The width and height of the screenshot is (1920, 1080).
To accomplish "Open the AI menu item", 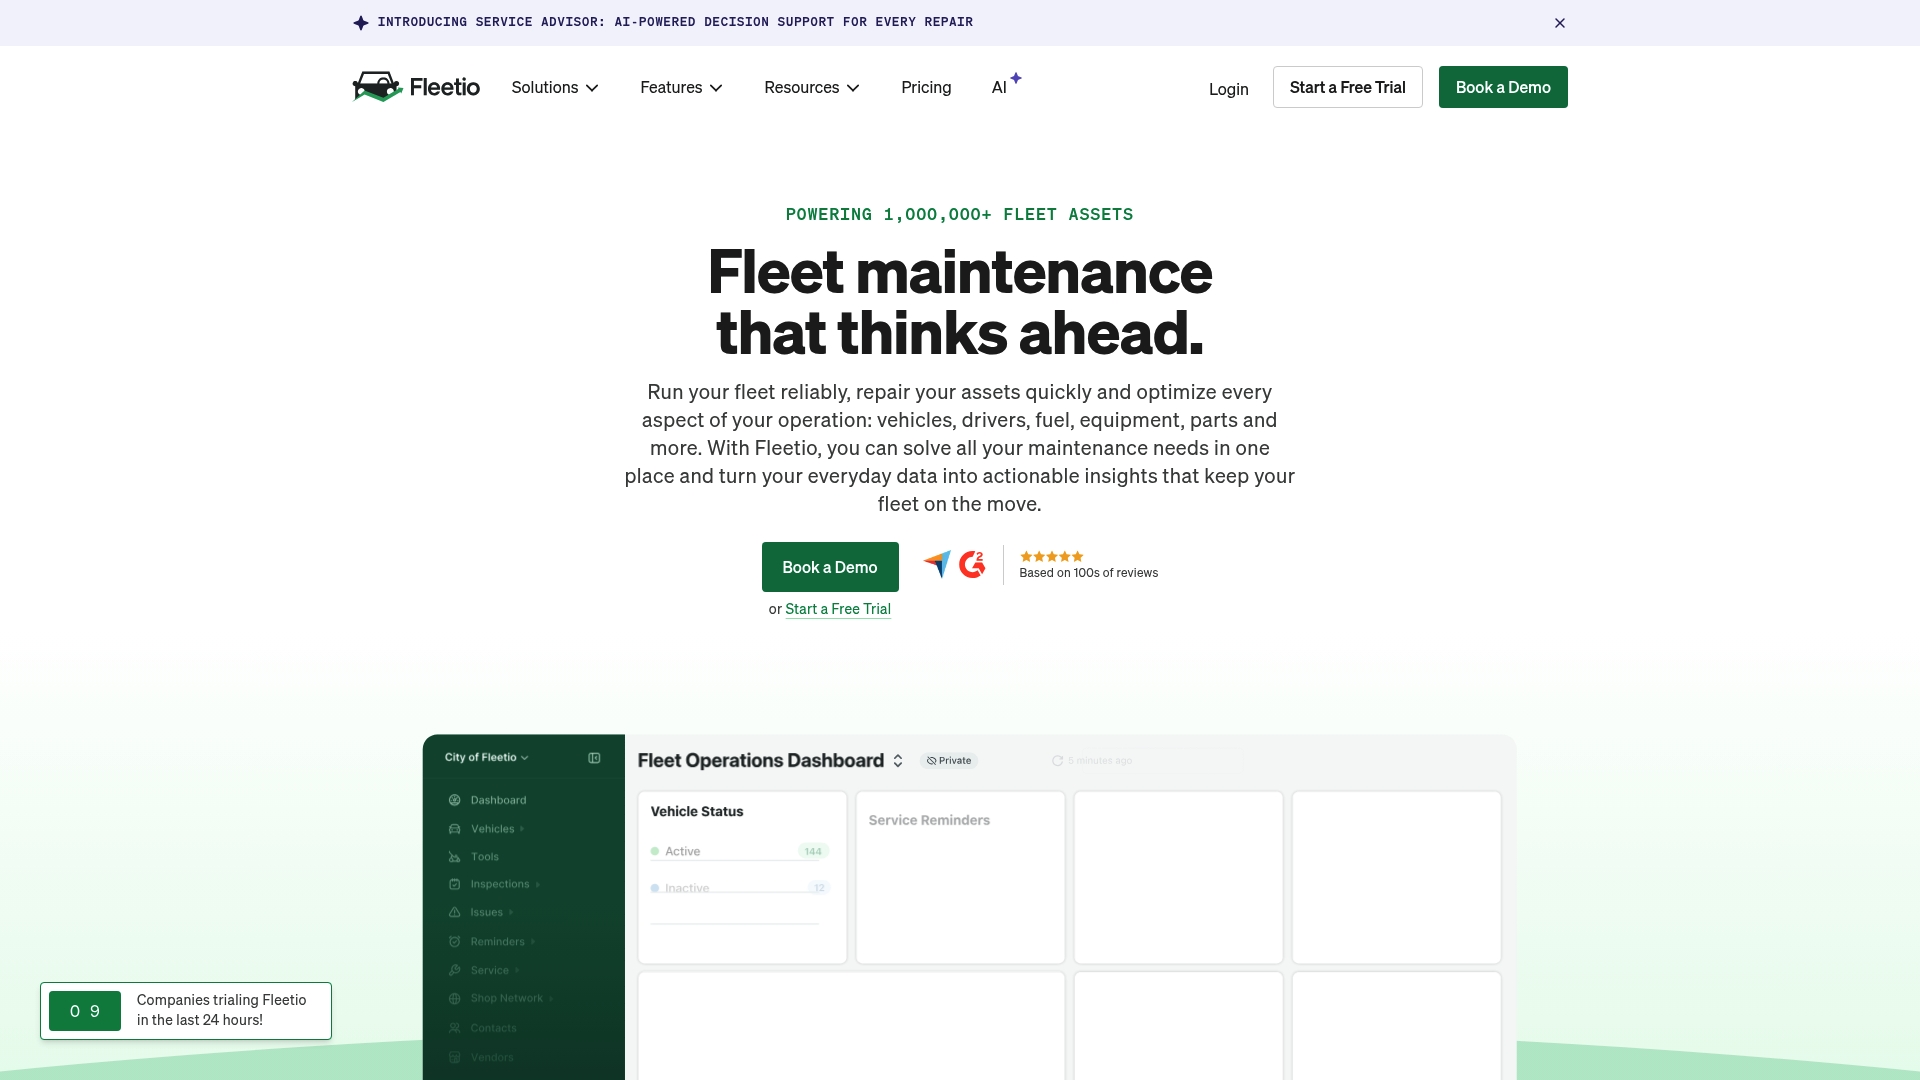I will point(999,88).
